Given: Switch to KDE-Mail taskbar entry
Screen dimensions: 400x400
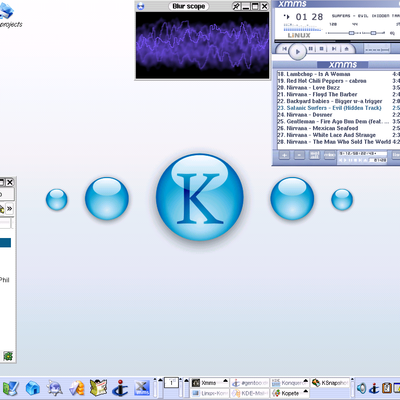Looking at the screenshot, I should pyautogui.click(x=250, y=393).
